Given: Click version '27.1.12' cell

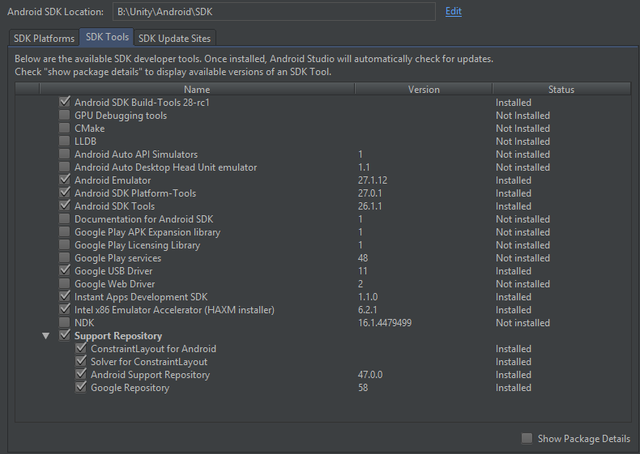Looking at the screenshot, I should pyautogui.click(x=372, y=180).
